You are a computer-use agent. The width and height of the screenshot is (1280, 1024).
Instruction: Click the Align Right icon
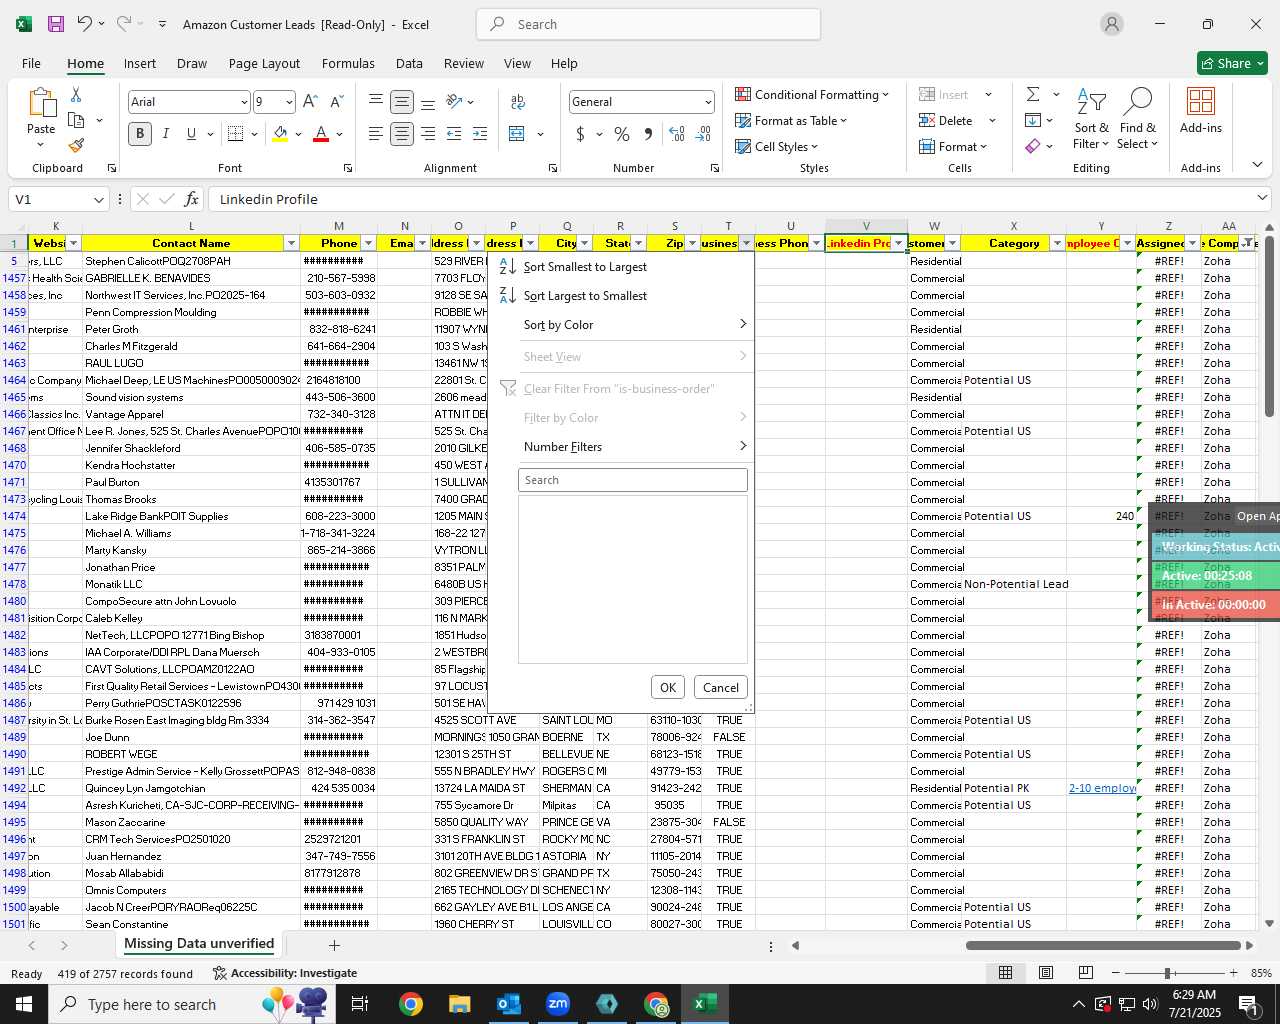tap(428, 134)
